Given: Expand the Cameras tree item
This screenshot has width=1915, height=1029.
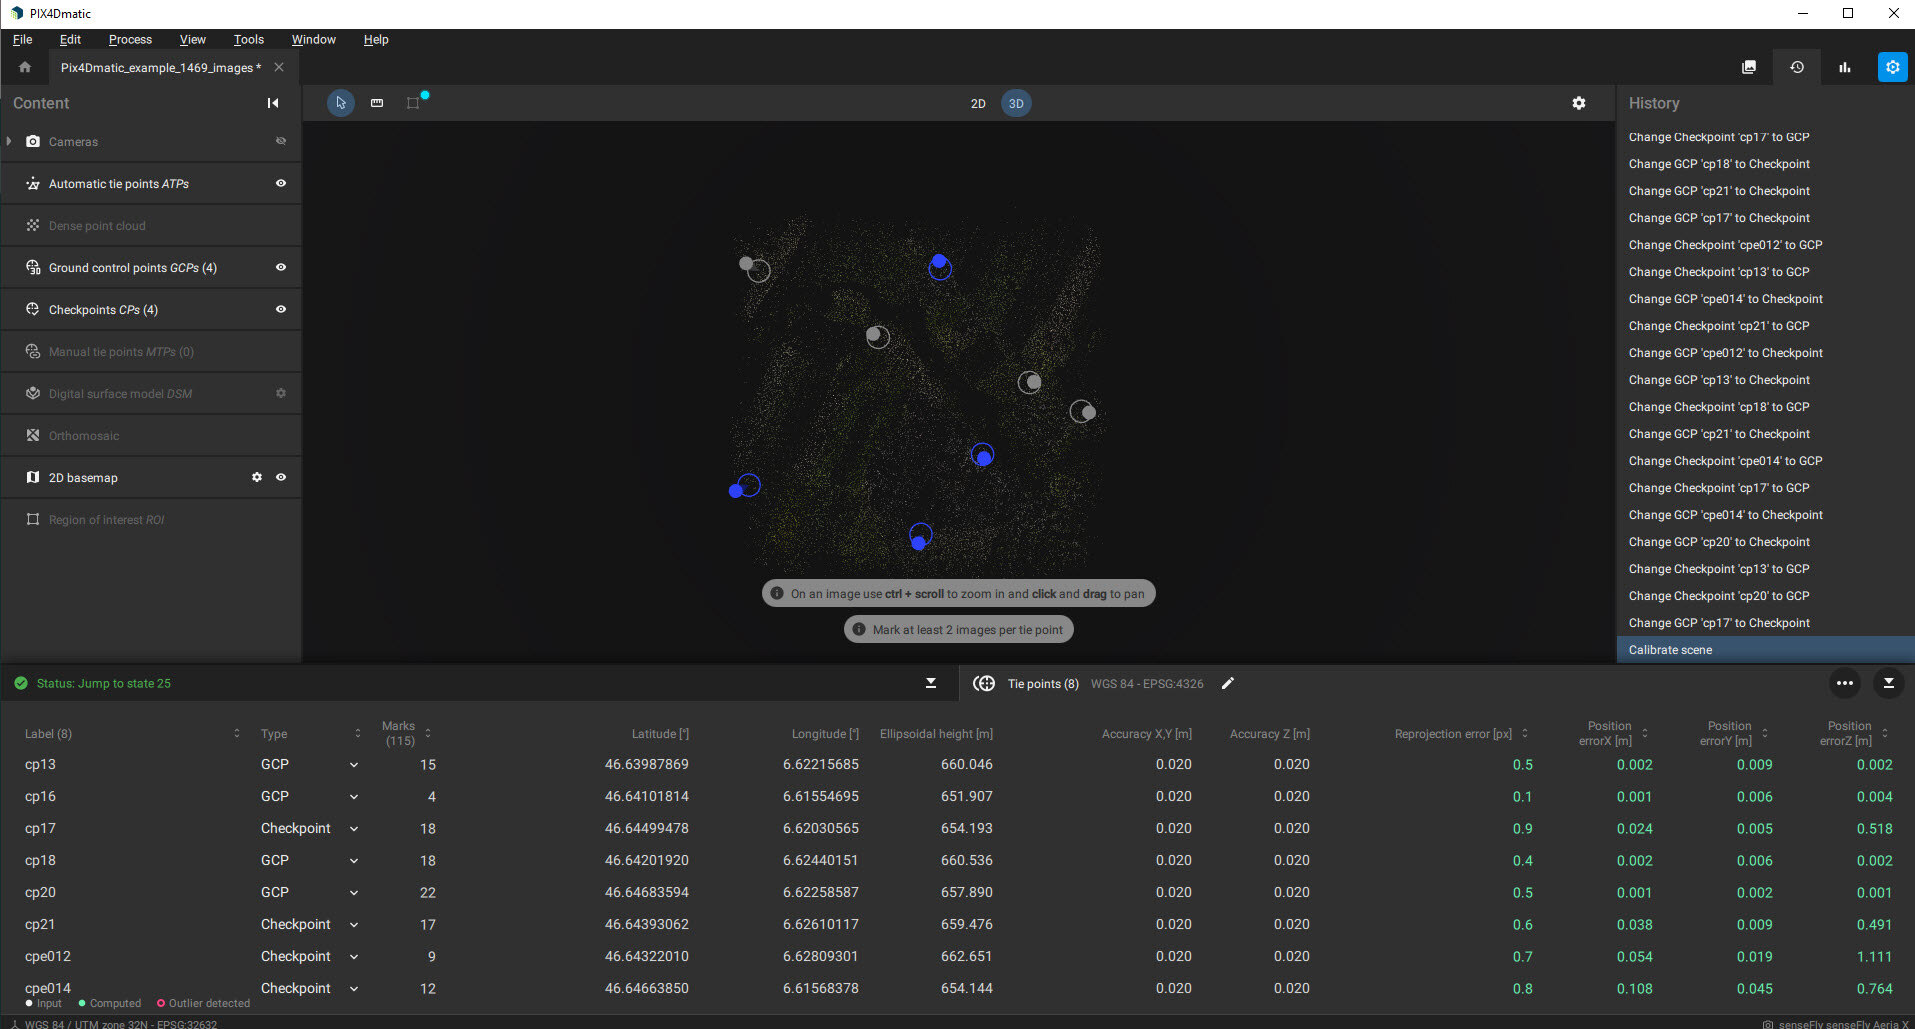Looking at the screenshot, I should click(x=9, y=142).
